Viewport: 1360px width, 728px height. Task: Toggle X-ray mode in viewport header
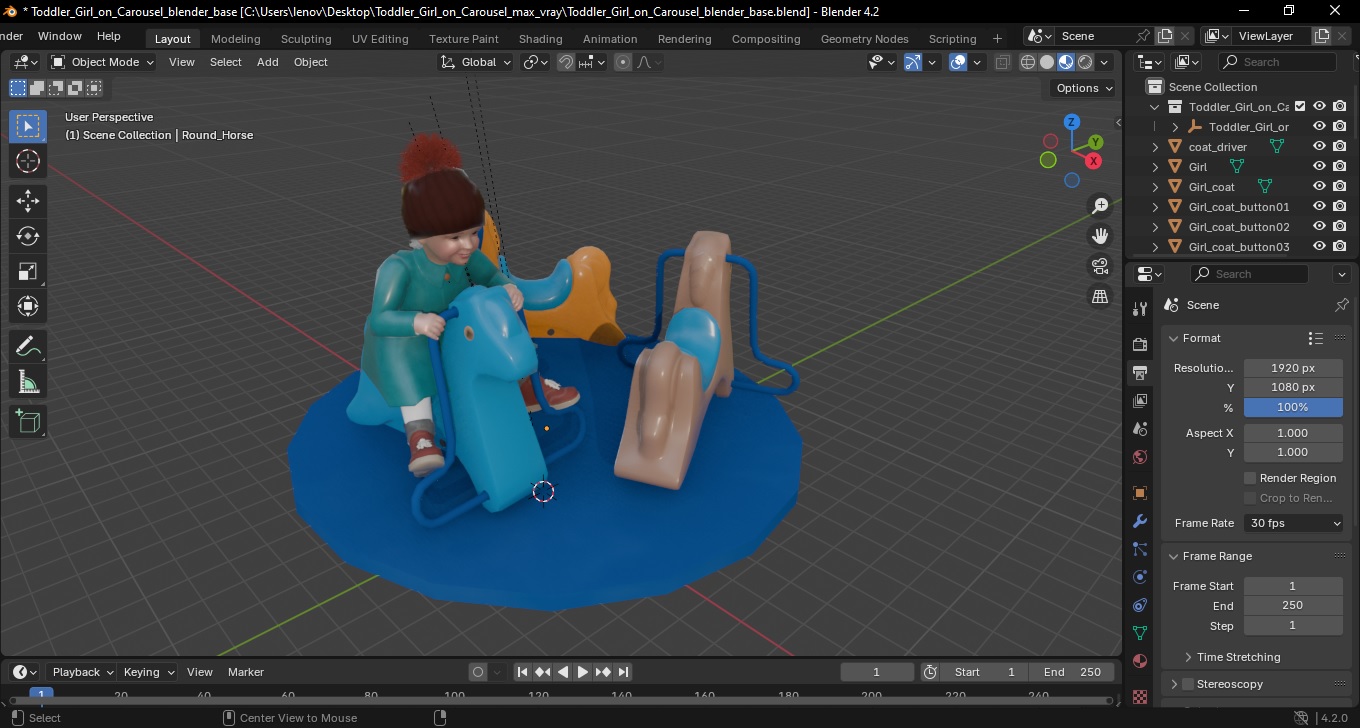tap(1003, 62)
